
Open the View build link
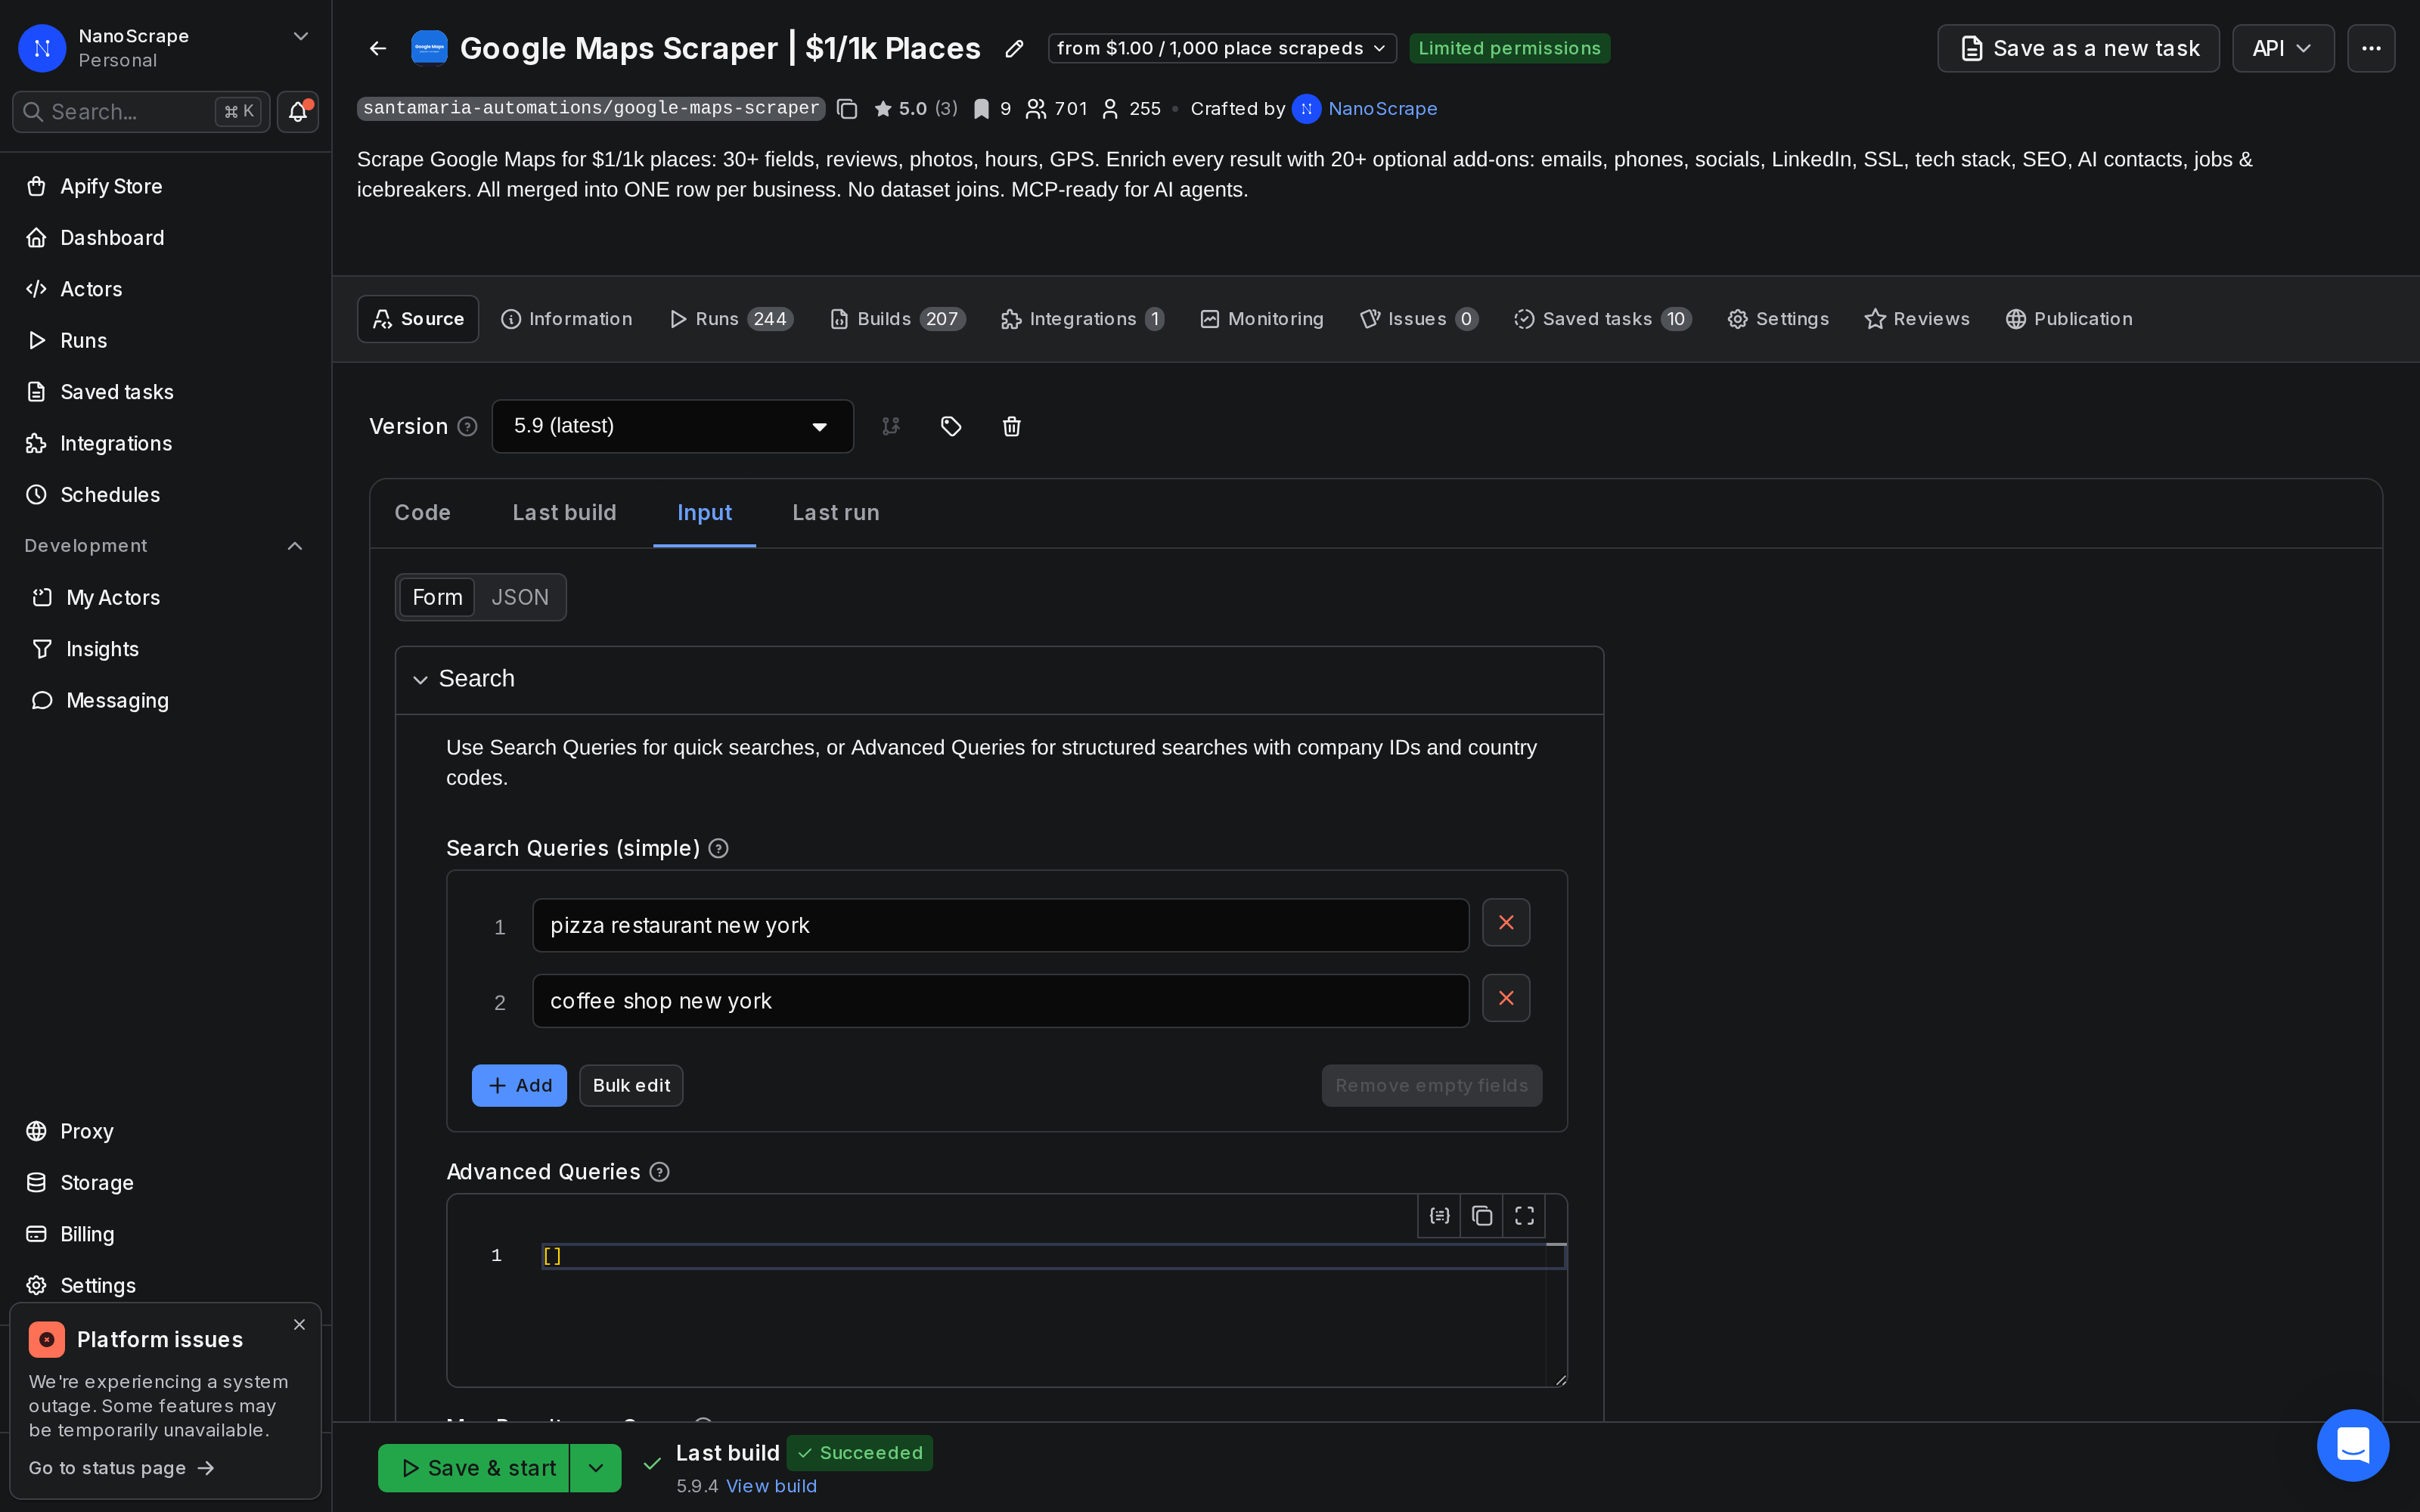(771, 1486)
